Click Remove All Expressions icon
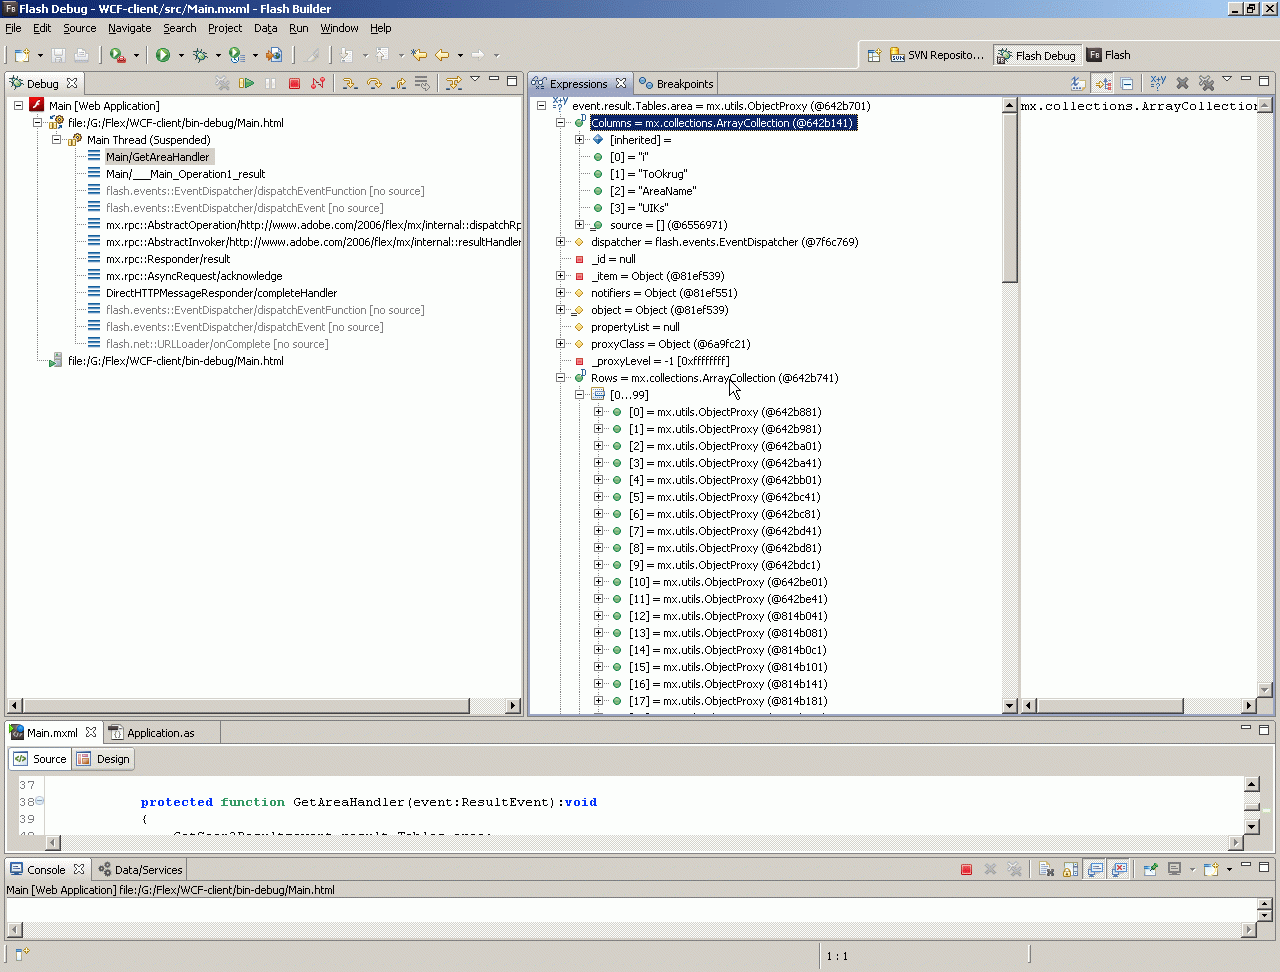 [1206, 83]
